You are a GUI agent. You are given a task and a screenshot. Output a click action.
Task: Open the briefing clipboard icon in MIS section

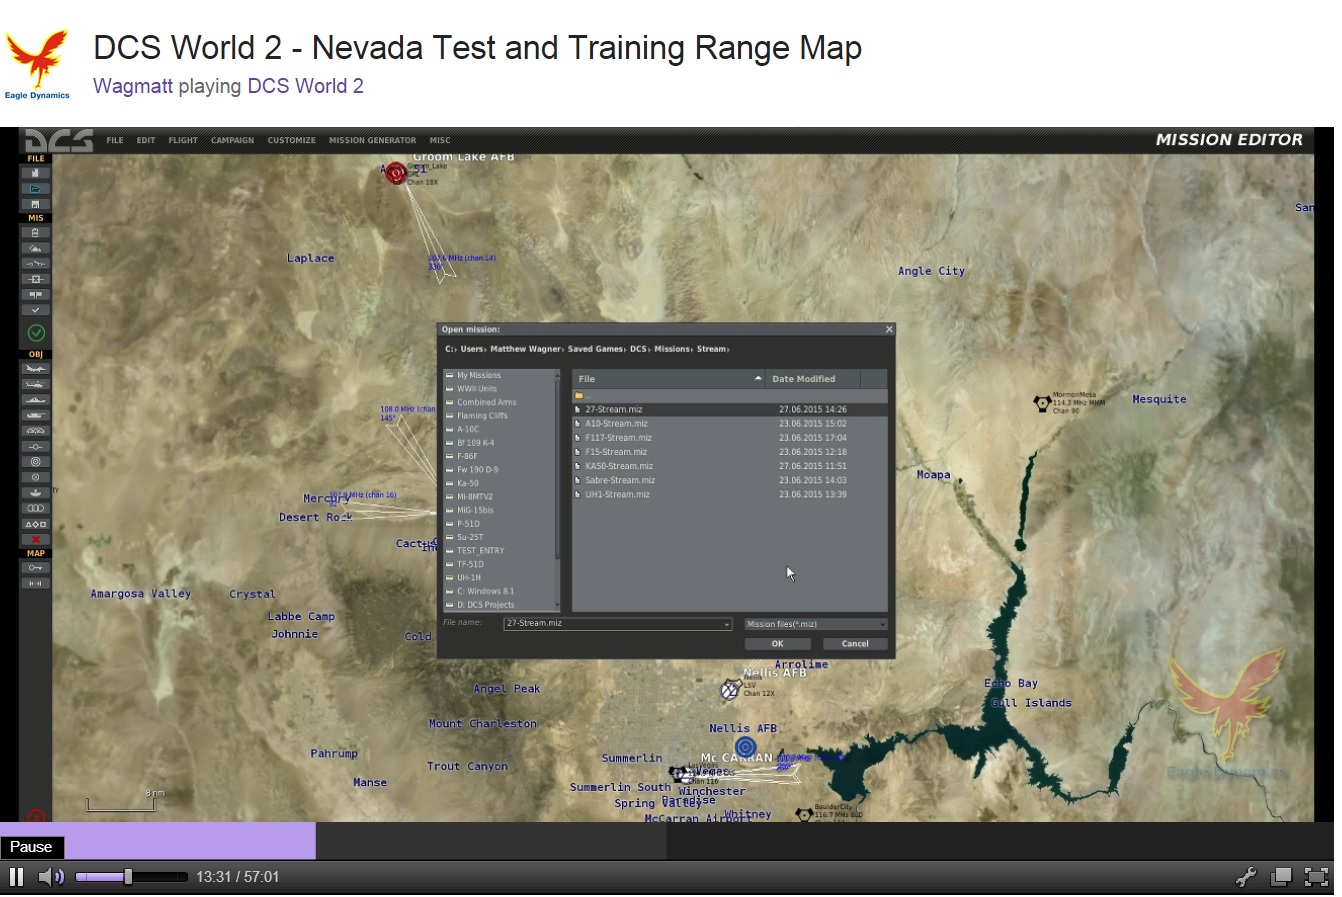pos(35,232)
